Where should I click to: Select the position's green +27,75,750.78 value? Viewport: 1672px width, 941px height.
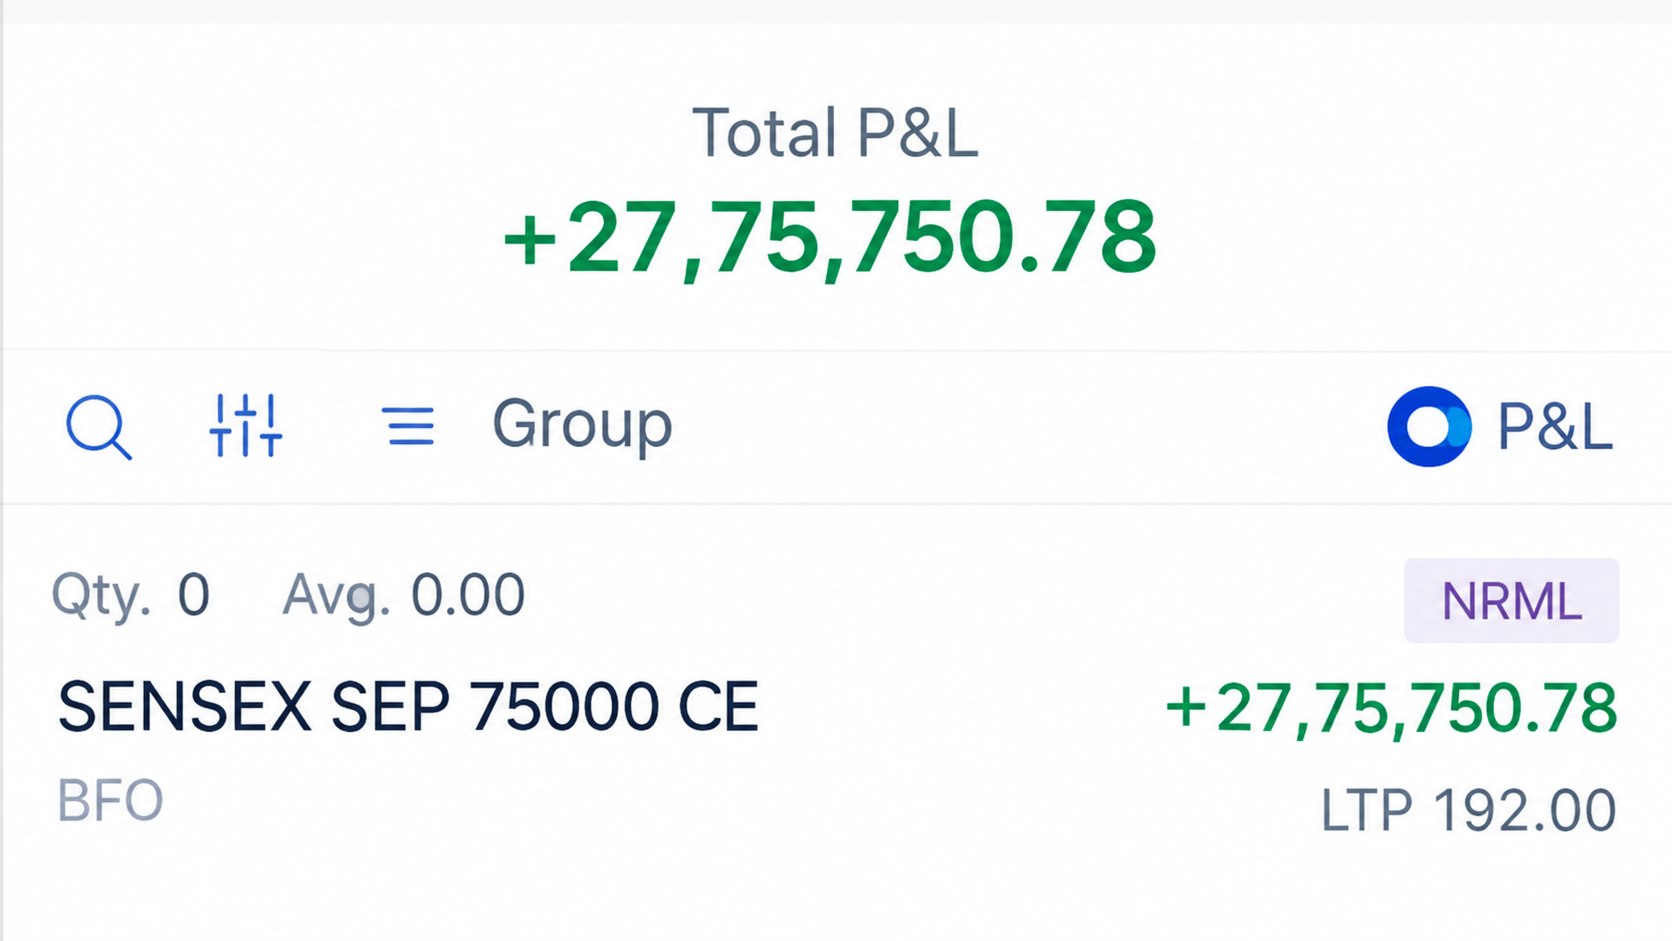[x=1391, y=709]
